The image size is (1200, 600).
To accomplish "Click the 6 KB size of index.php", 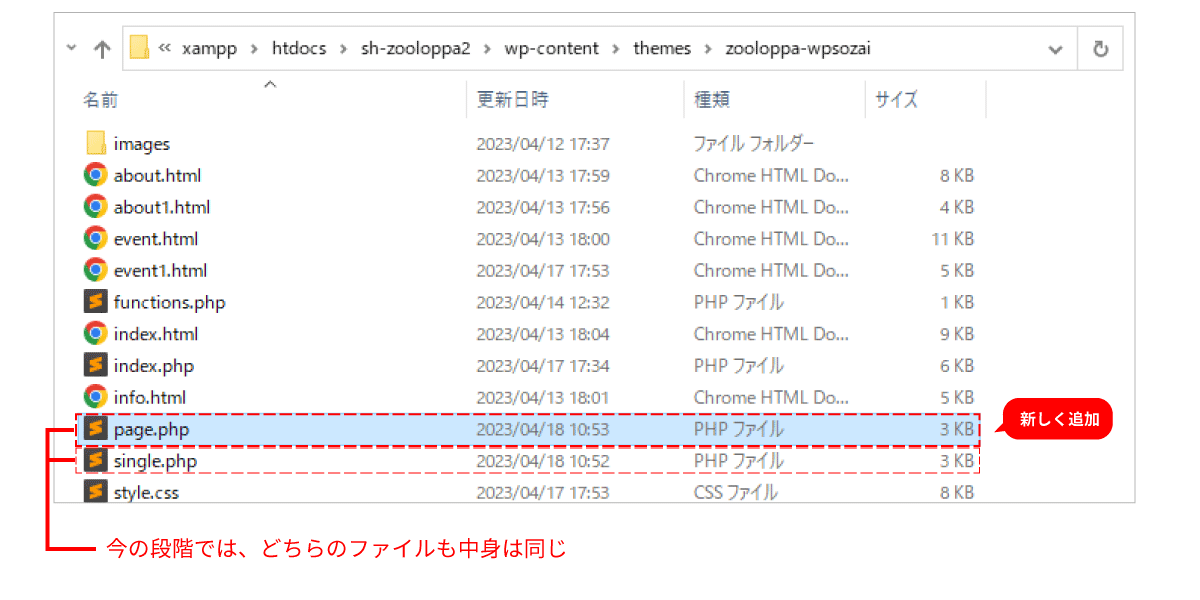I will click(957, 366).
